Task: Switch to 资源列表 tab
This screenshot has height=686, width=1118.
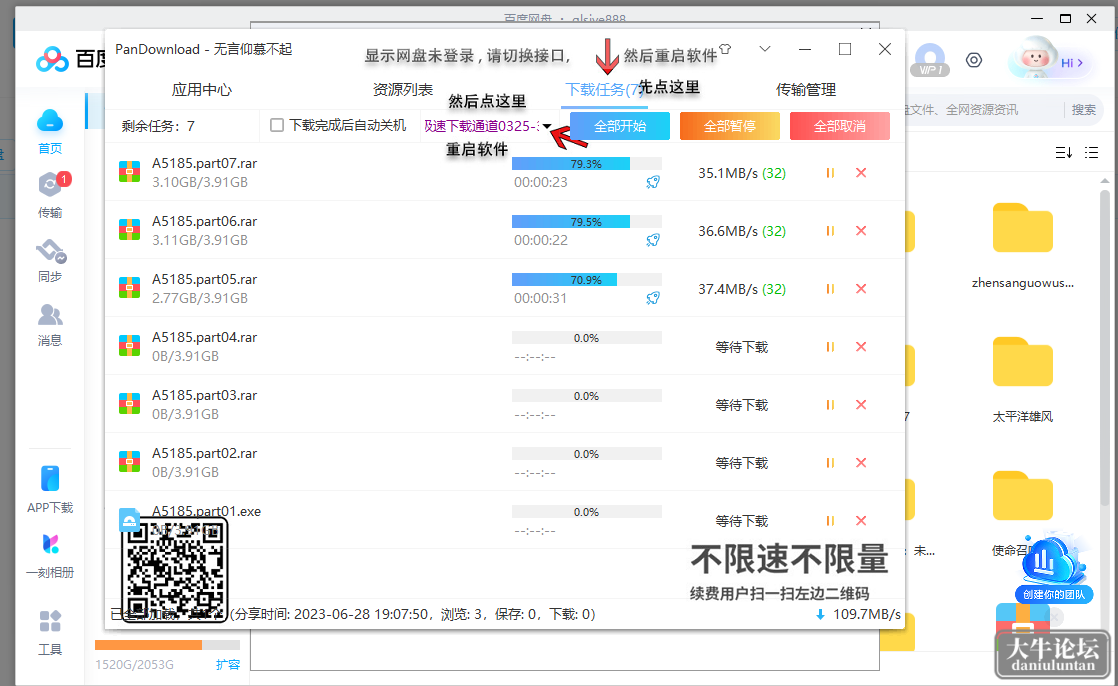Action: pyautogui.click(x=403, y=90)
